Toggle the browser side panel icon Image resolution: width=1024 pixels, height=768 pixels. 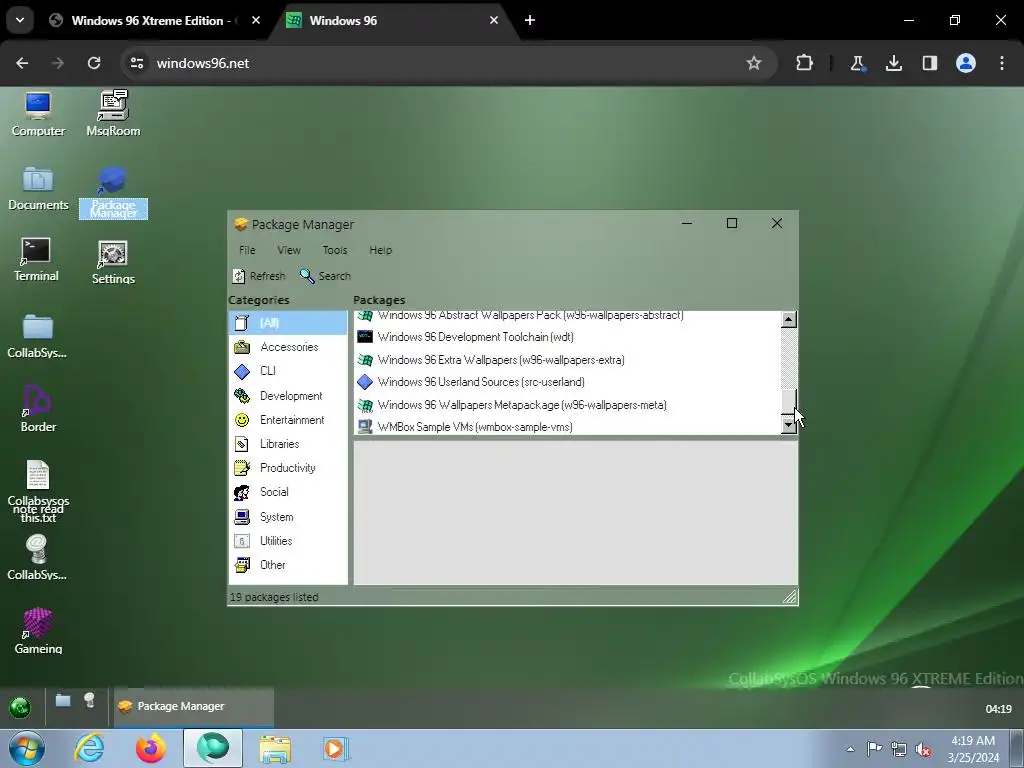click(930, 63)
